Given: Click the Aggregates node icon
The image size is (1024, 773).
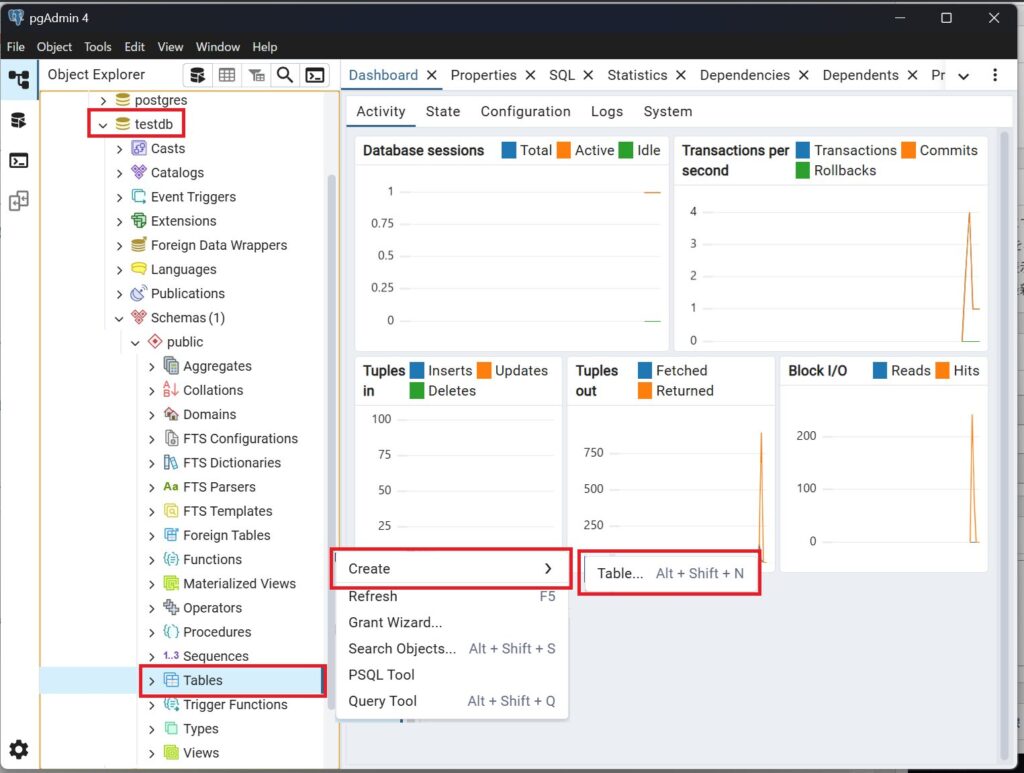Looking at the screenshot, I should [x=171, y=366].
